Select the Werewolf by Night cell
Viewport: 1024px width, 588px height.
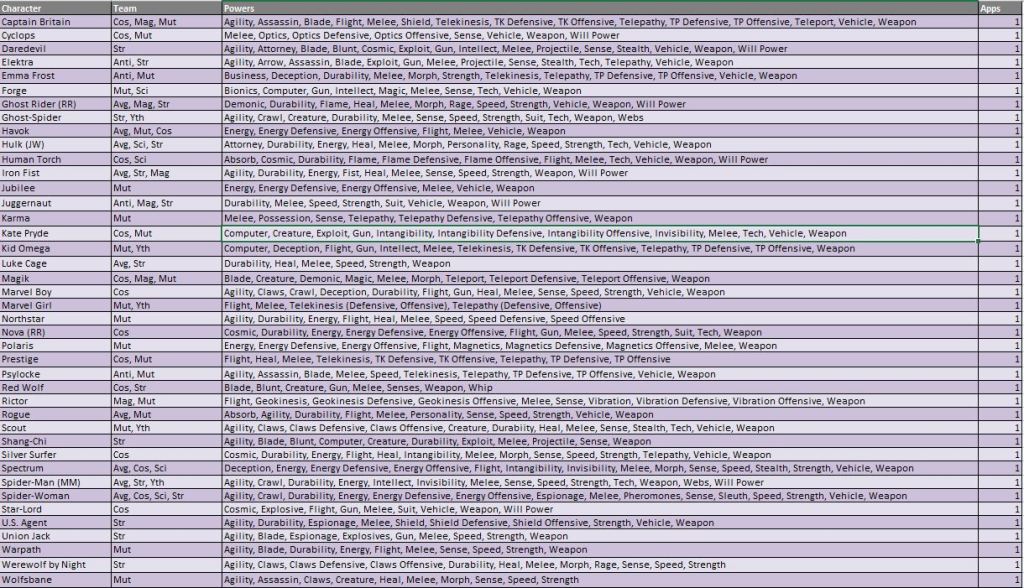(55, 565)
